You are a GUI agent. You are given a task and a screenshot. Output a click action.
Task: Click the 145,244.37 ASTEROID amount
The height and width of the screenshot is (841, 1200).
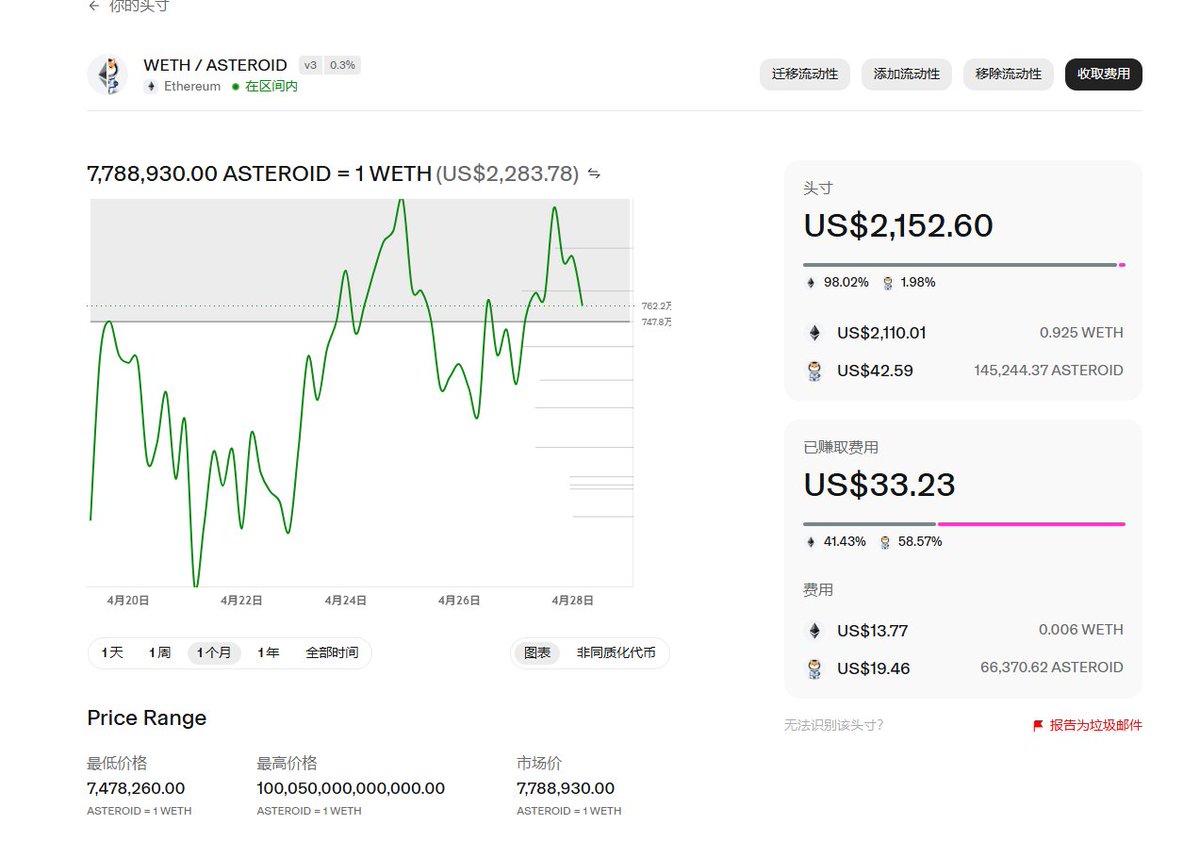click(x=1048, y=371)
